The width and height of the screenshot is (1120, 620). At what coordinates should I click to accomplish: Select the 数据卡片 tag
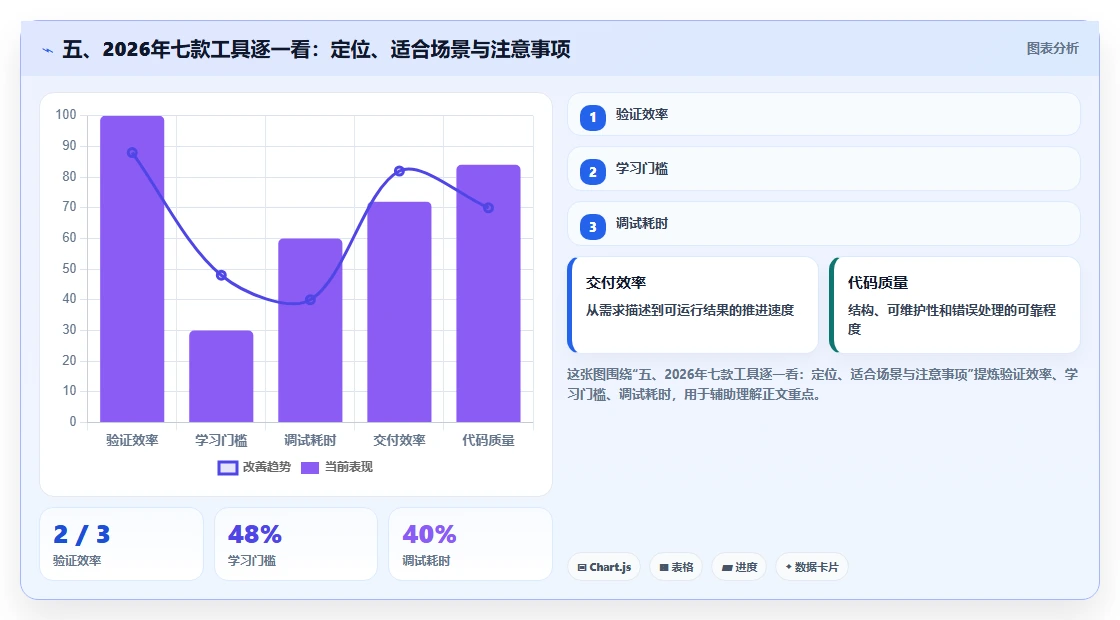811,567
